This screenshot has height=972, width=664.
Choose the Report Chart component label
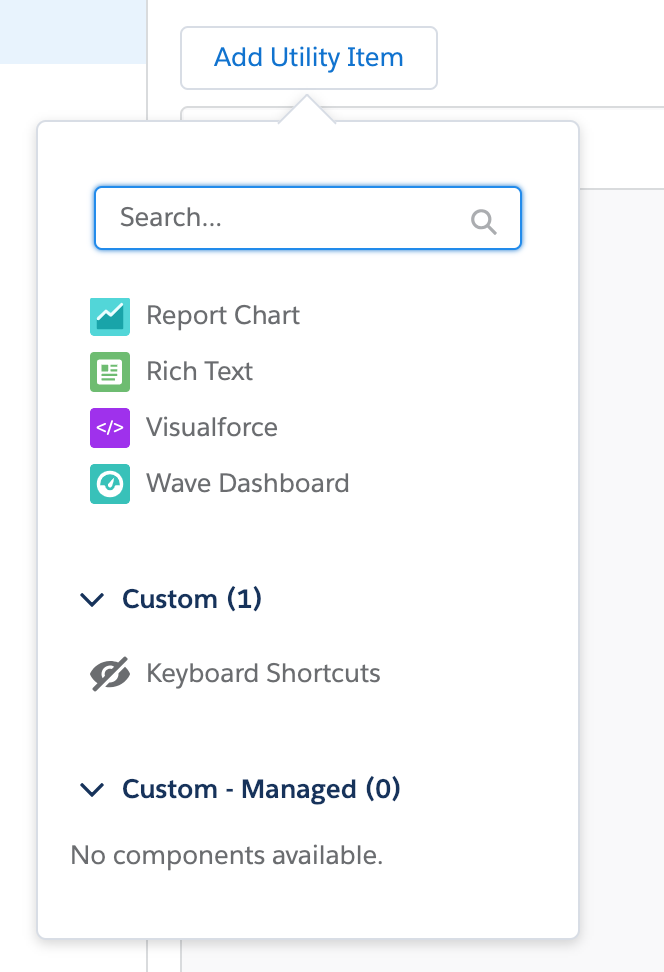coord(223,316)
